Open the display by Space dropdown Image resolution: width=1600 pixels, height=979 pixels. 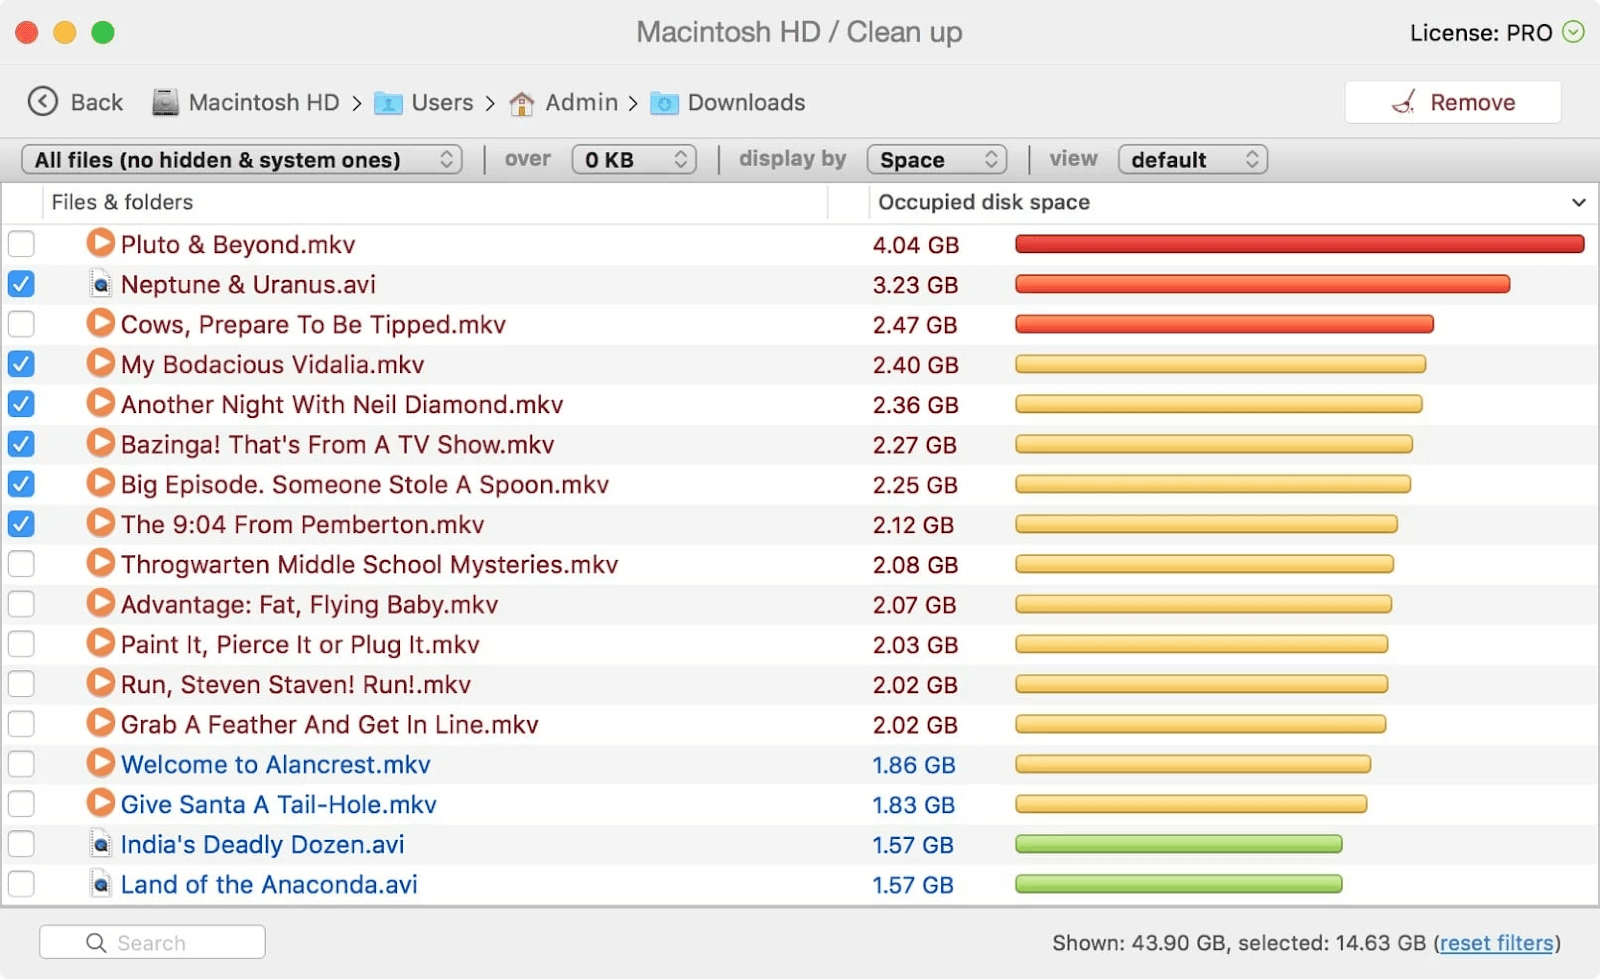(936, 160)
